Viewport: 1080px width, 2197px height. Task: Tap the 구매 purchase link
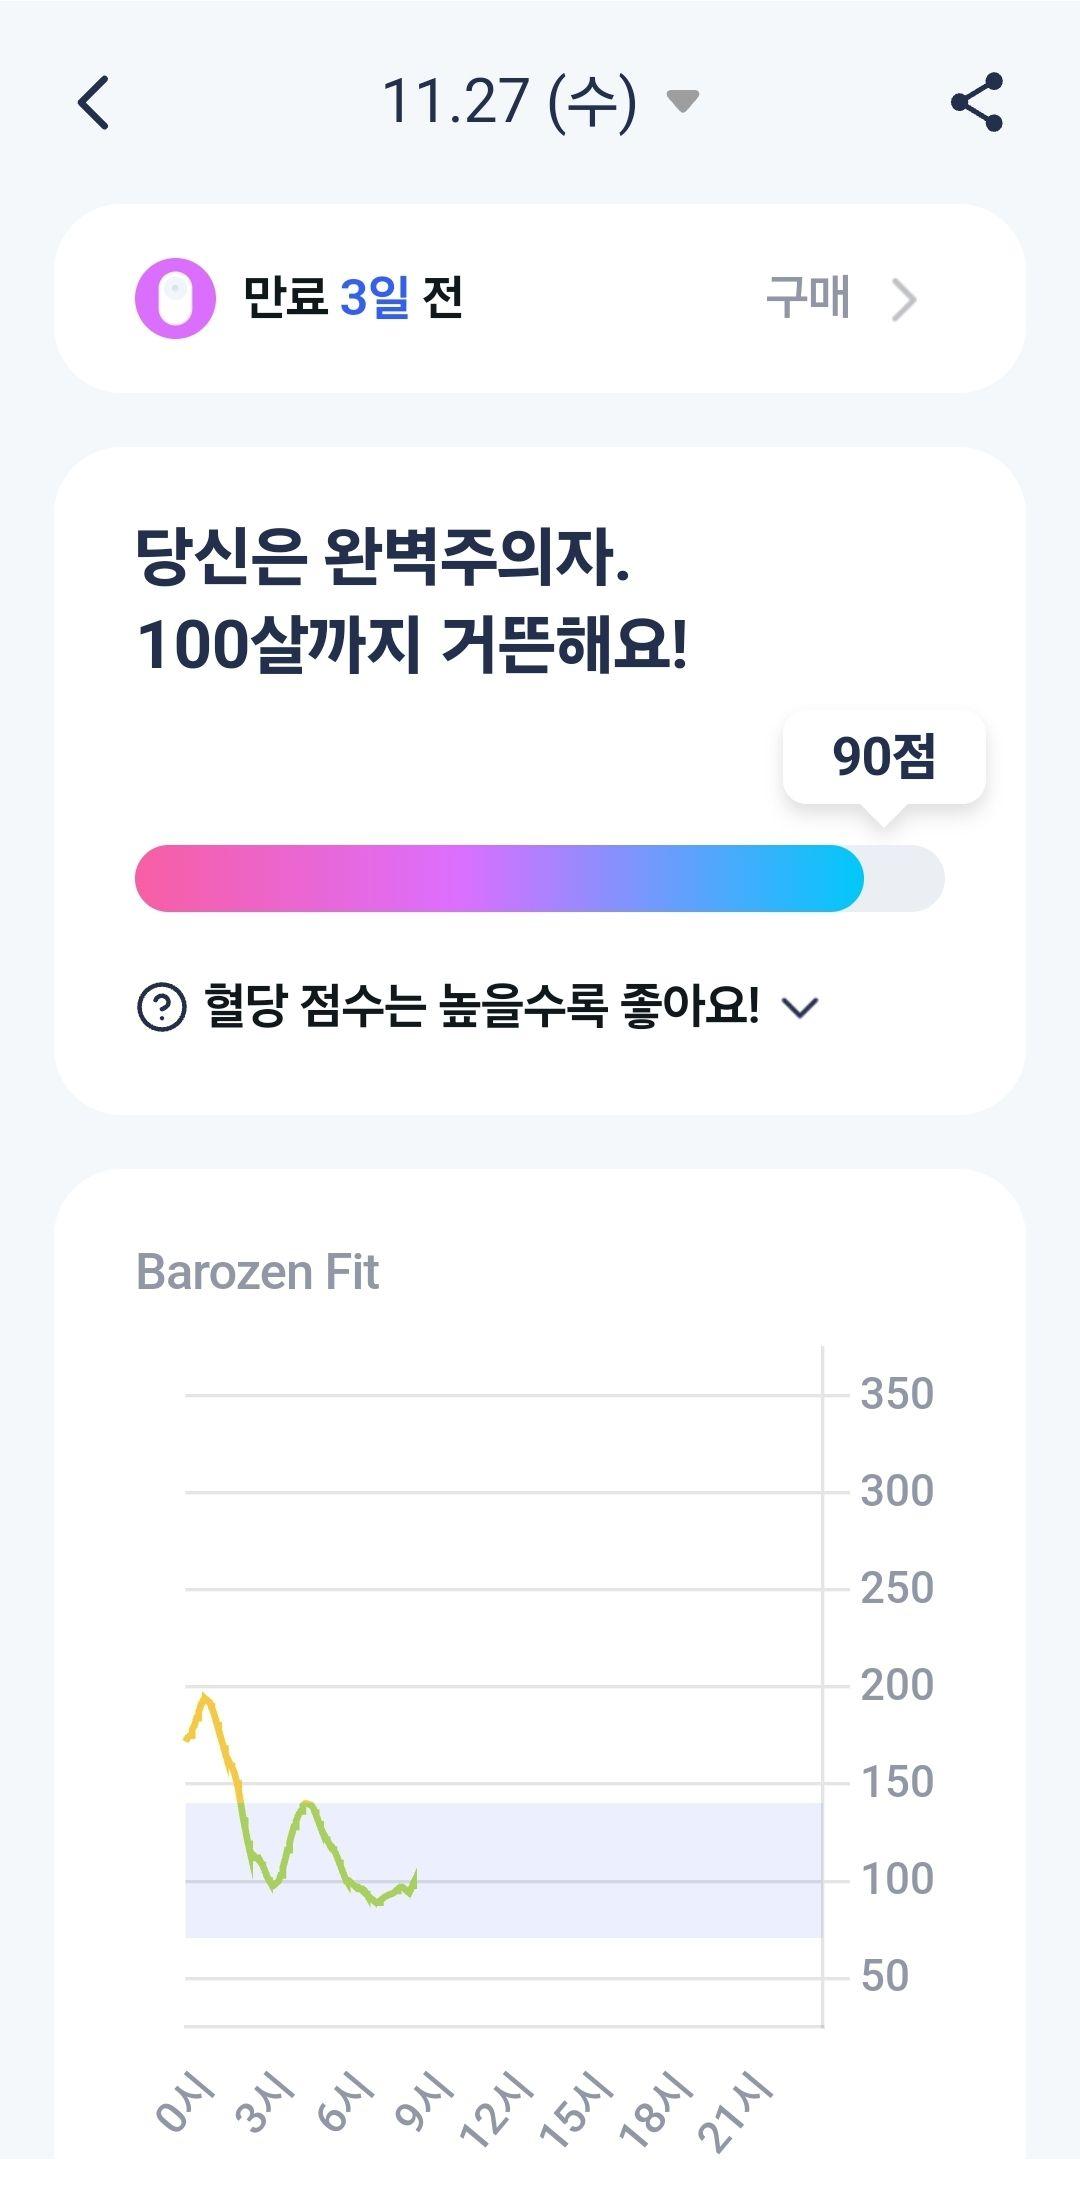(808, 298)
